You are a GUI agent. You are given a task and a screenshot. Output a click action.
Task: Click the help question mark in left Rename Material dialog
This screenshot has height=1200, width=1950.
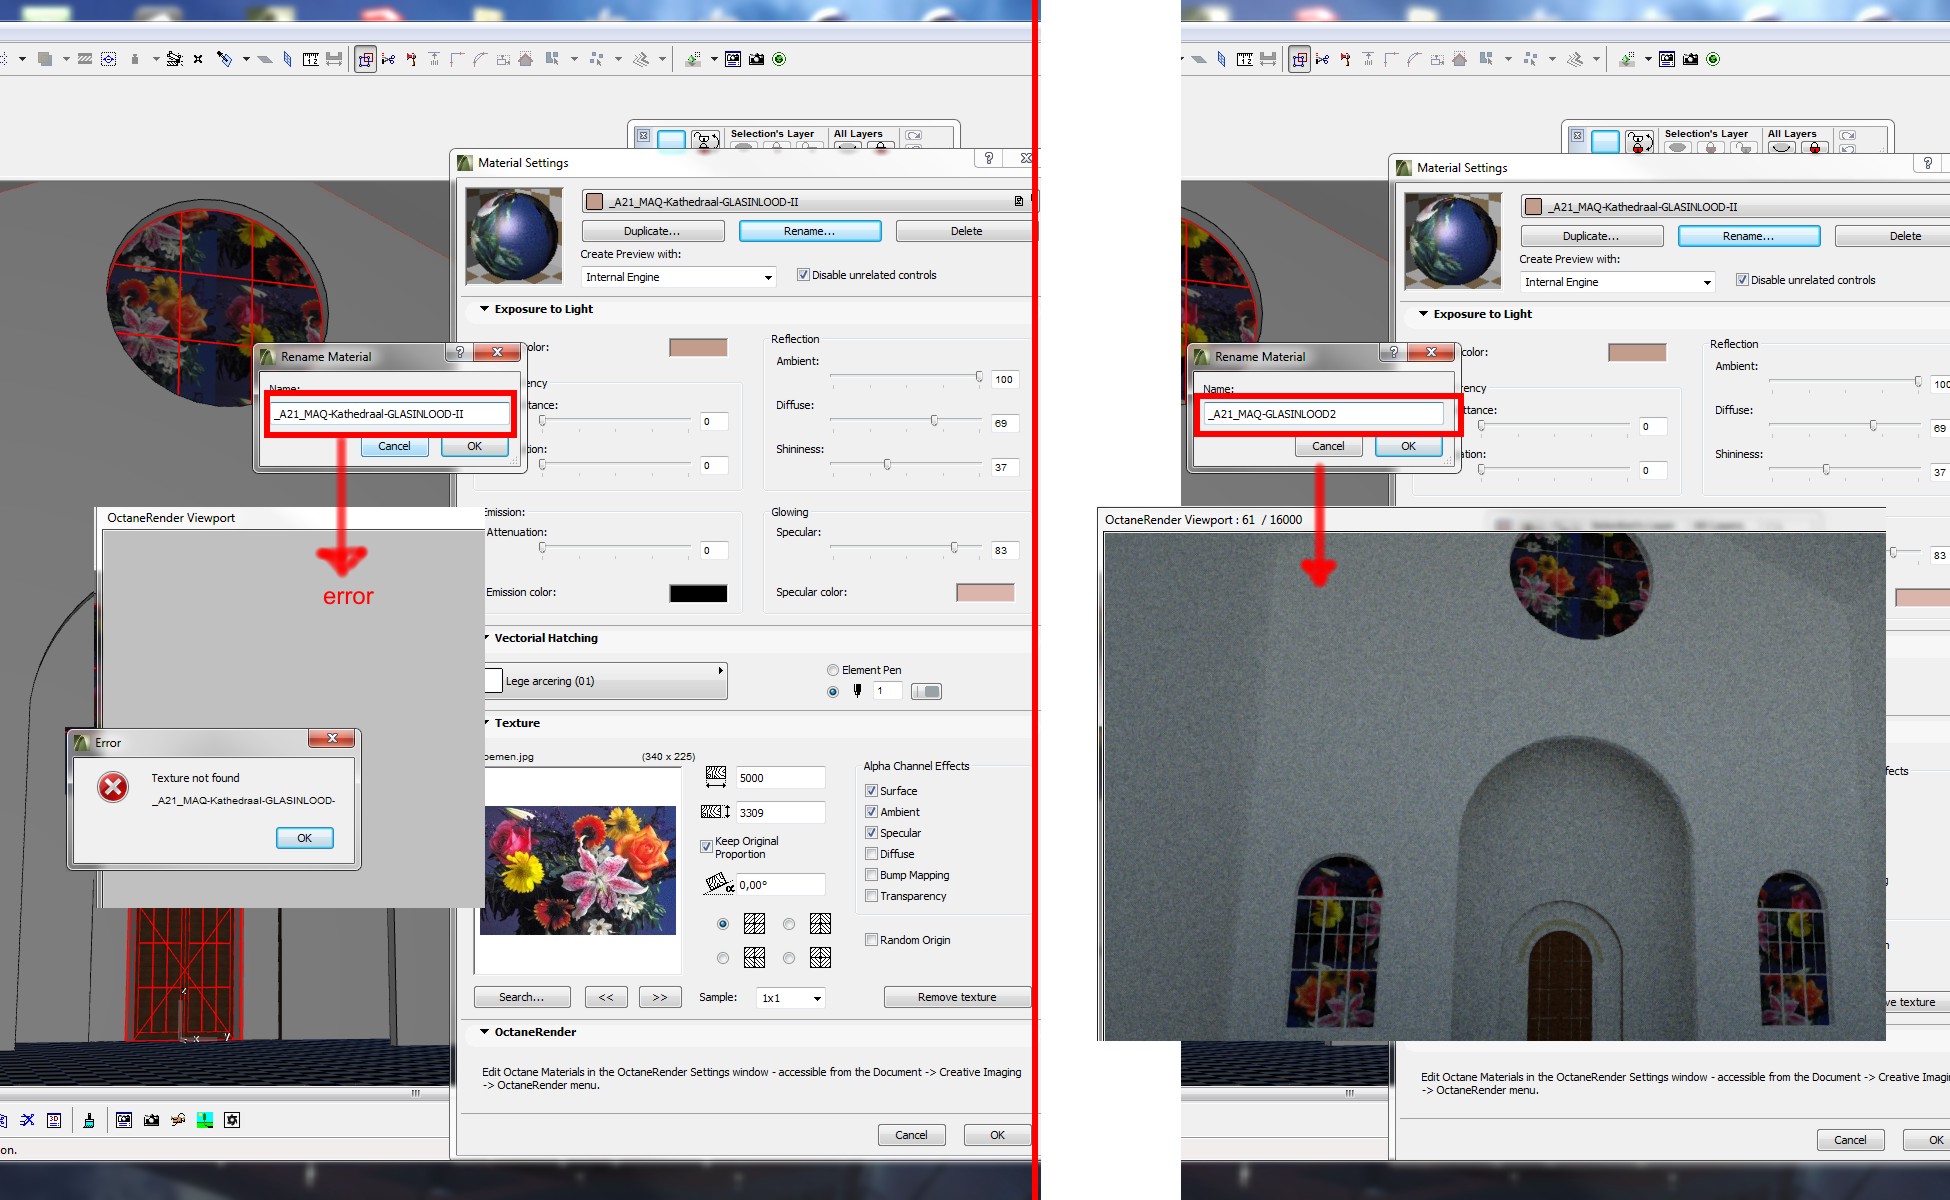[x=460, y=352]
